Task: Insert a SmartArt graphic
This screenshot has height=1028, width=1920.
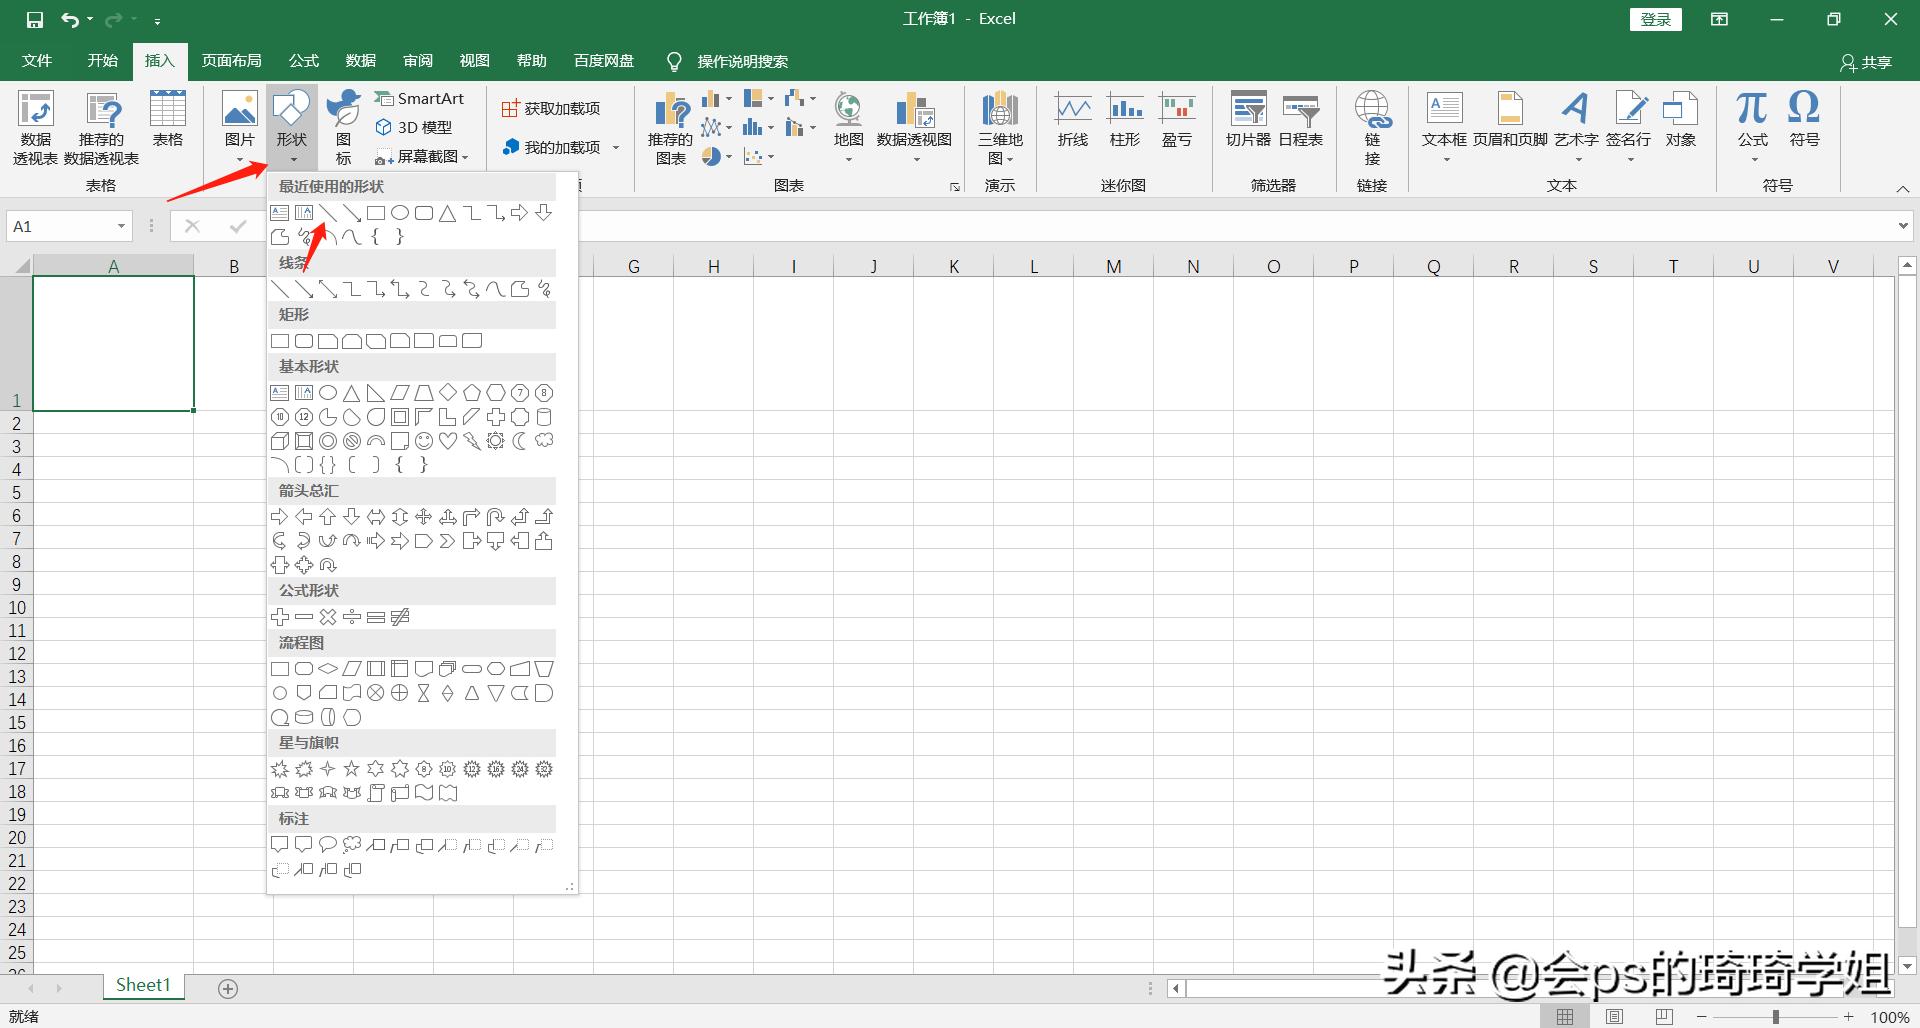Action: 420,98
